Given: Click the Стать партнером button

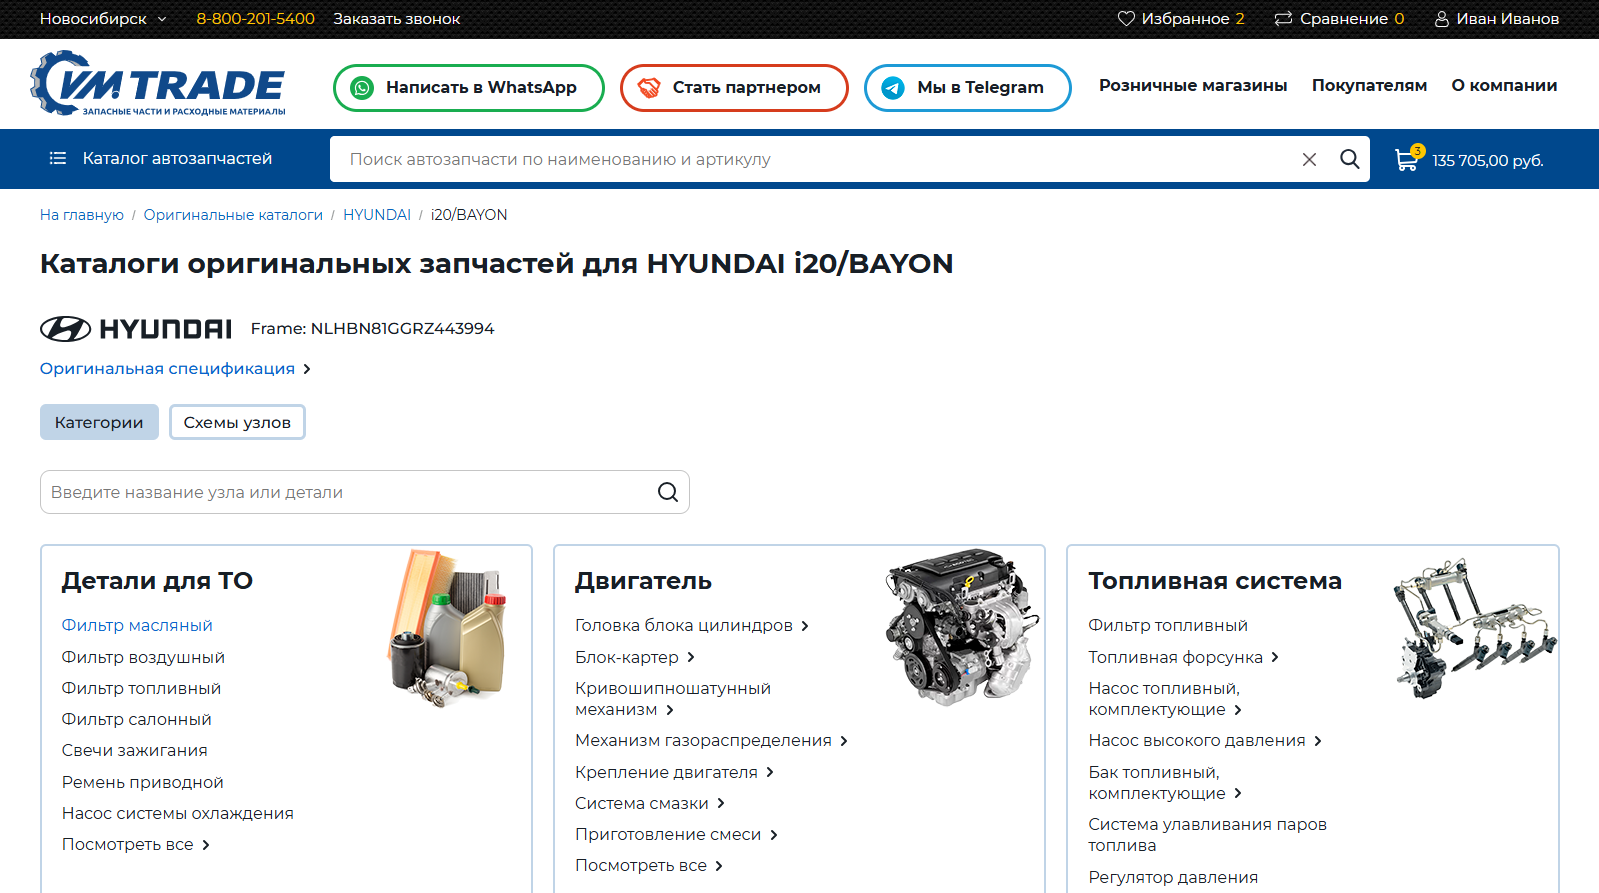Looking at the screenshot, I should point(734,88).
